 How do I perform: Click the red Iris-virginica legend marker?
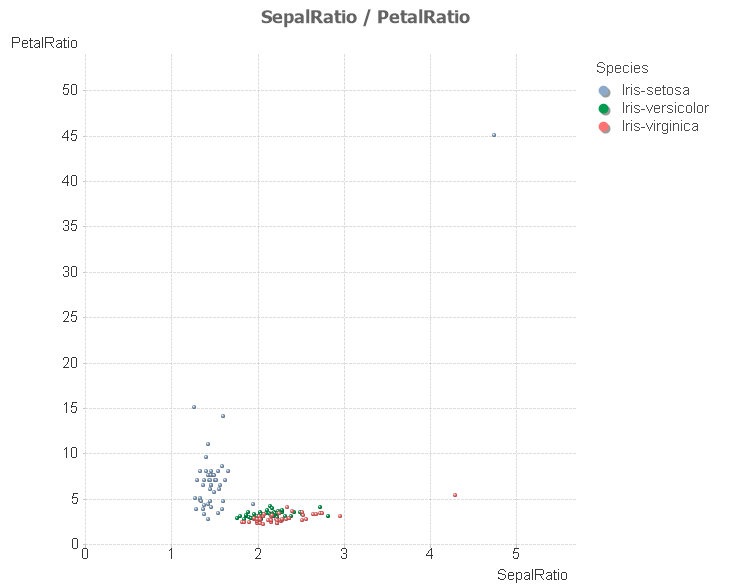[x=604, y=127]
